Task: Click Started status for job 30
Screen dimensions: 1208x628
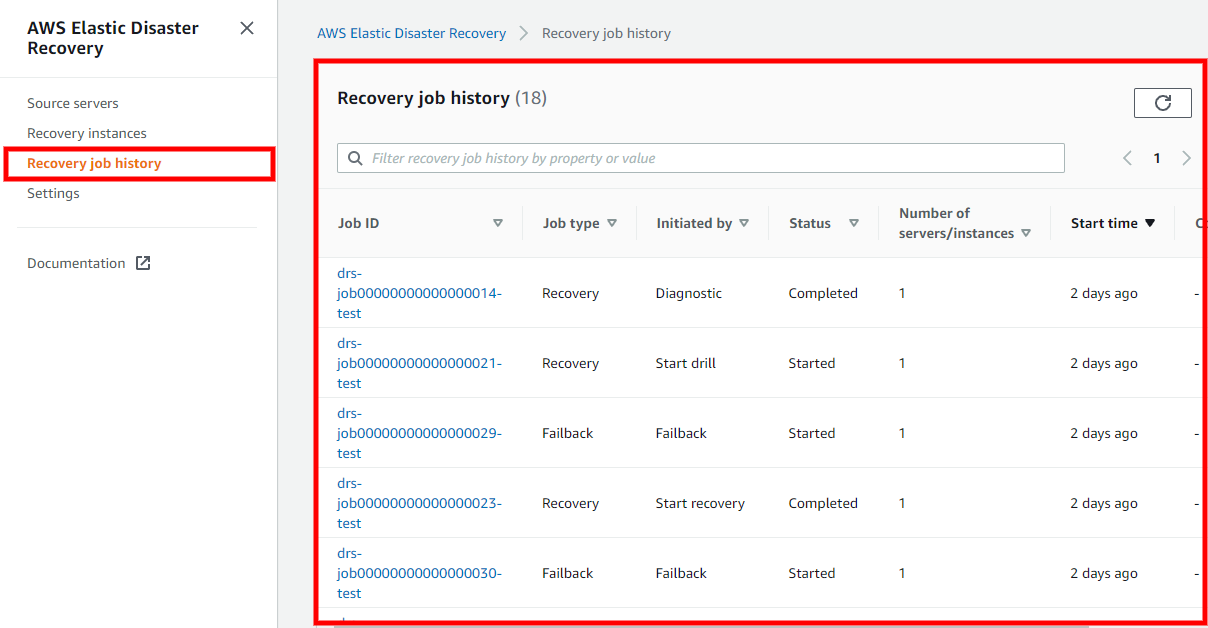Action: 812,573
